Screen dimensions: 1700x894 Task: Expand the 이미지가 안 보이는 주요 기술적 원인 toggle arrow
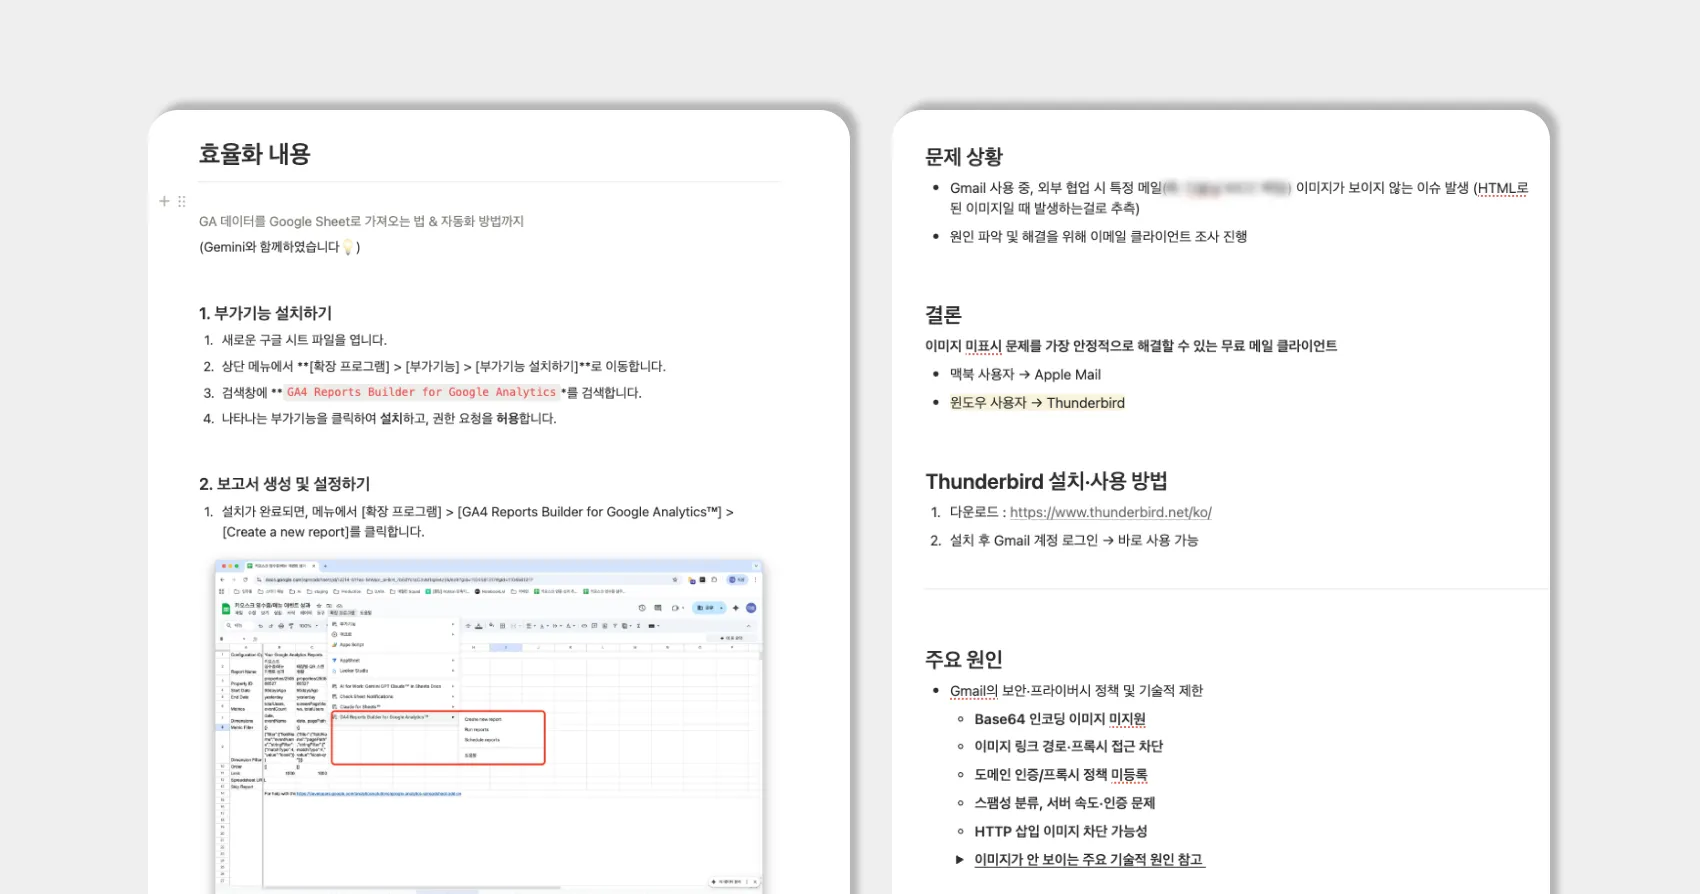tap(960, 859)
